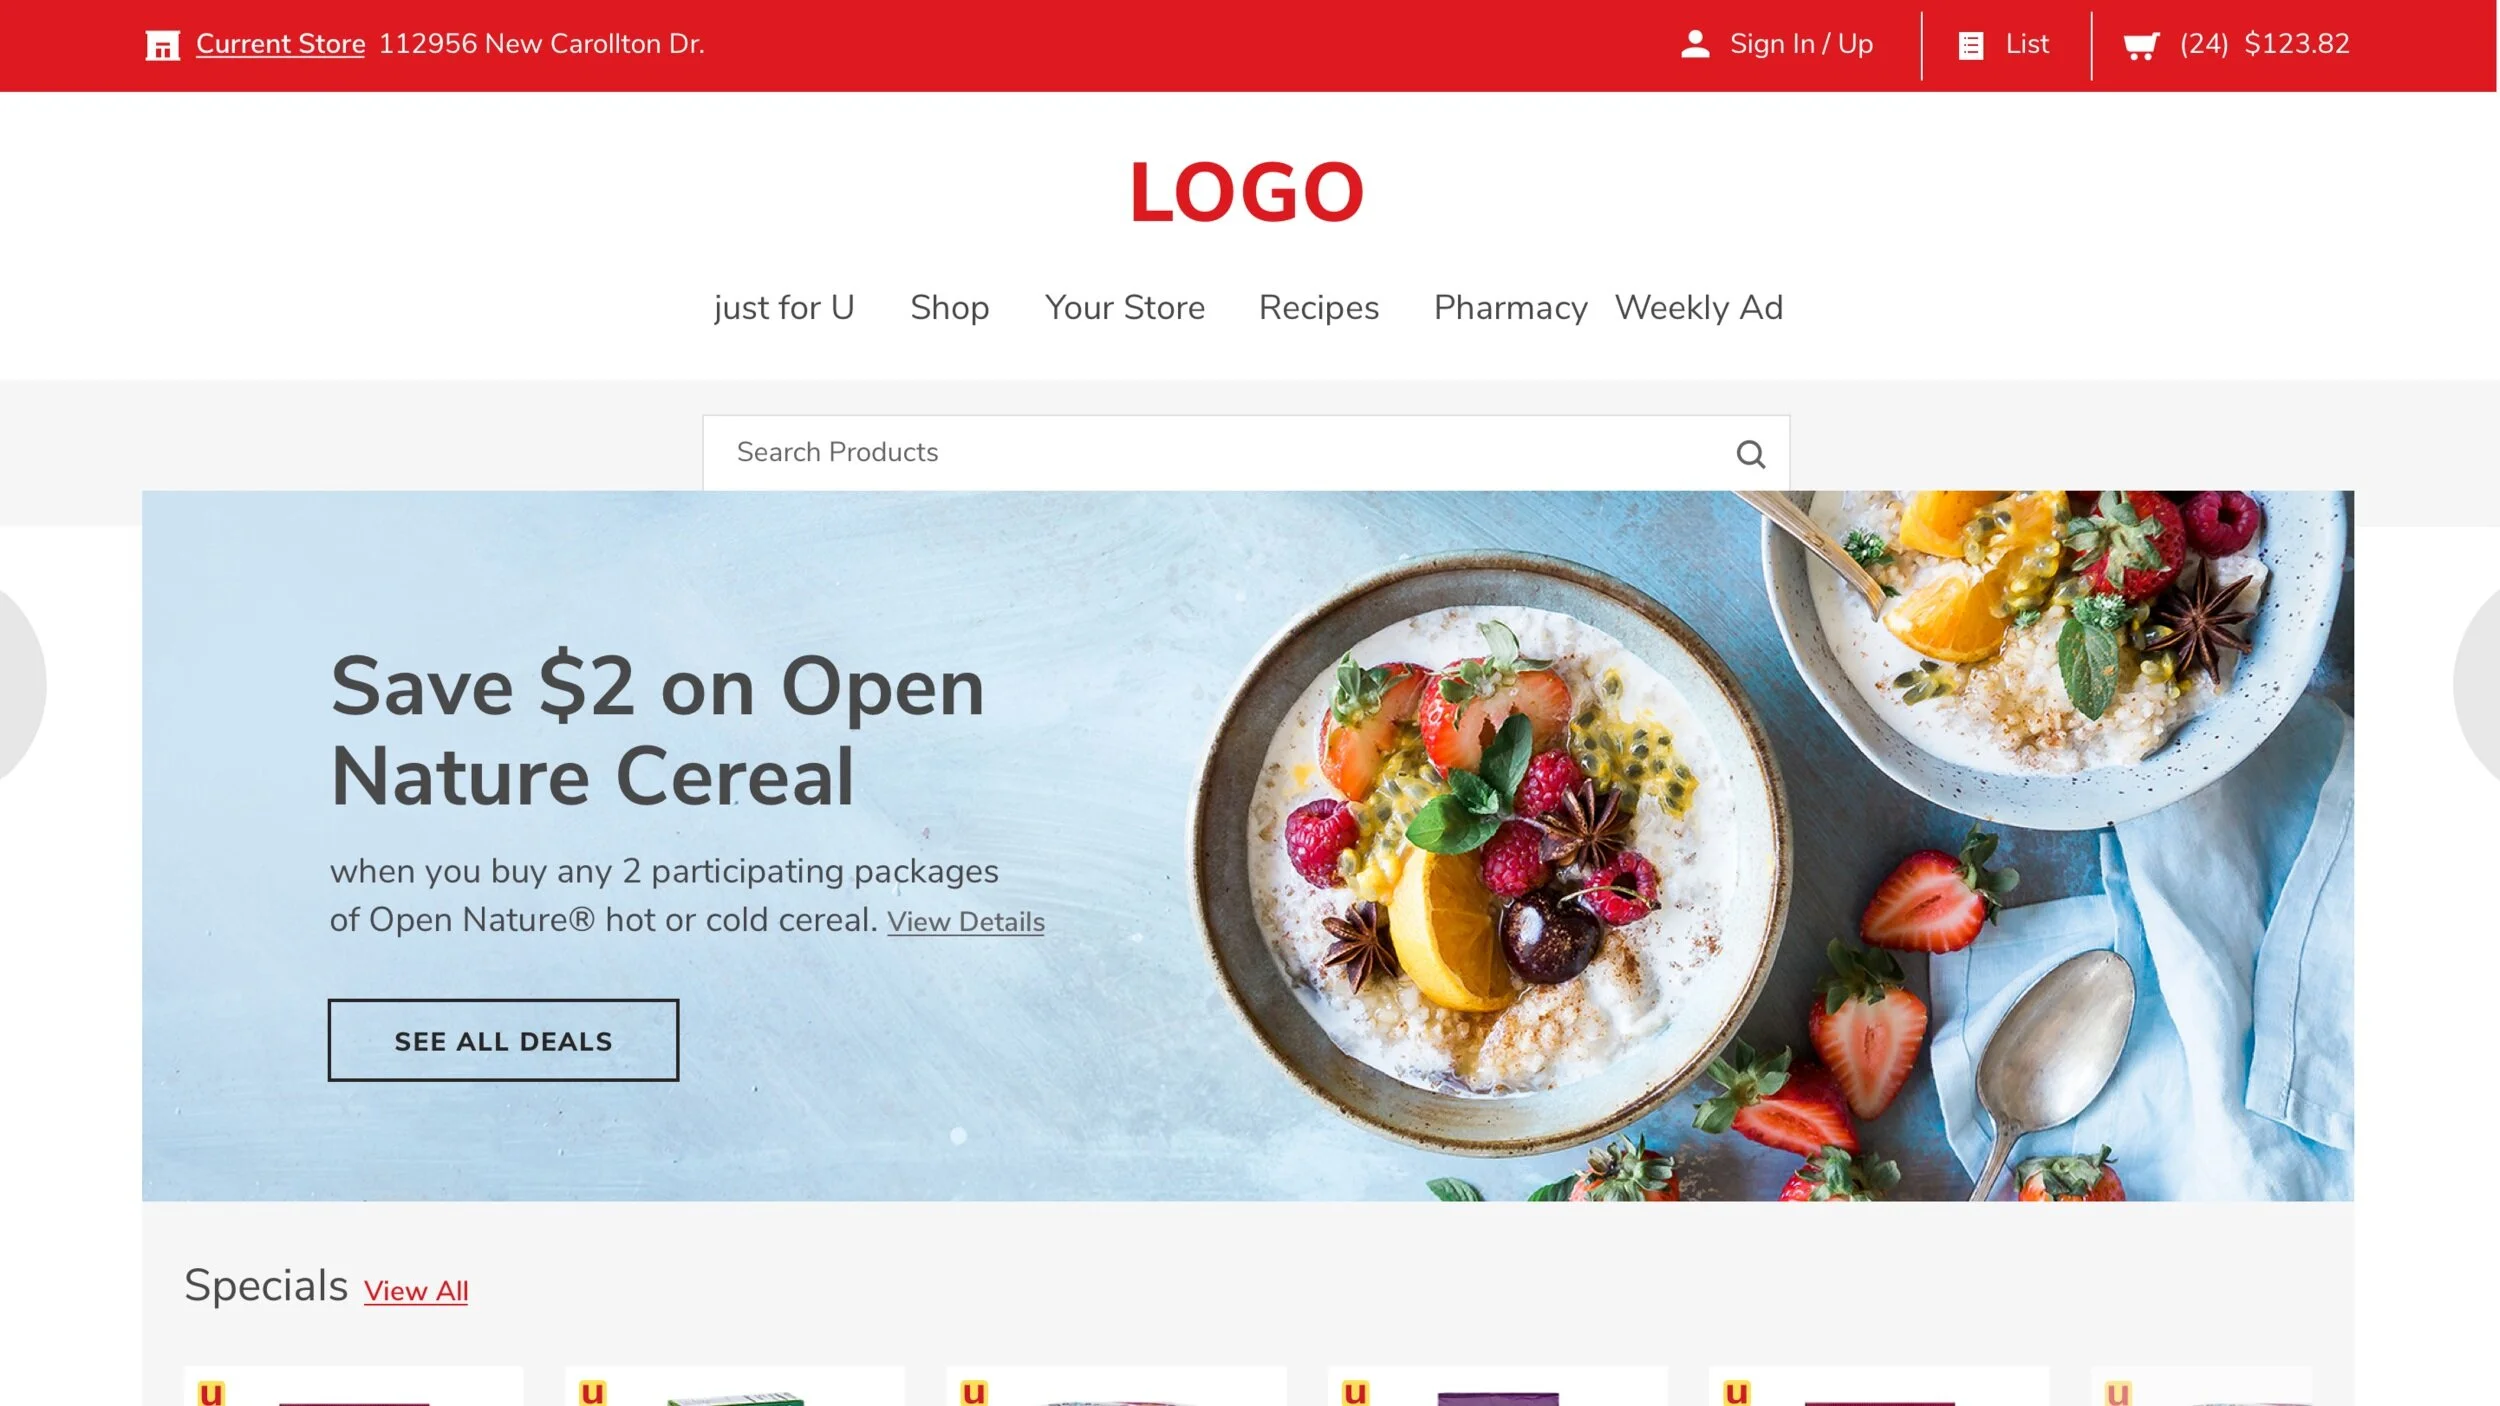Open the Pharmacy menu item
This screenshot has height=1406, width=2500.
[x=1510, y=307]
